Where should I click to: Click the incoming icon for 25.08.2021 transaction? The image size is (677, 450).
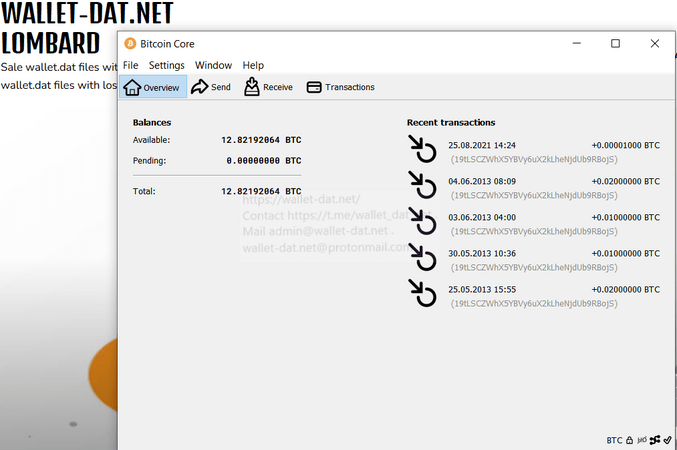point(423,149)
